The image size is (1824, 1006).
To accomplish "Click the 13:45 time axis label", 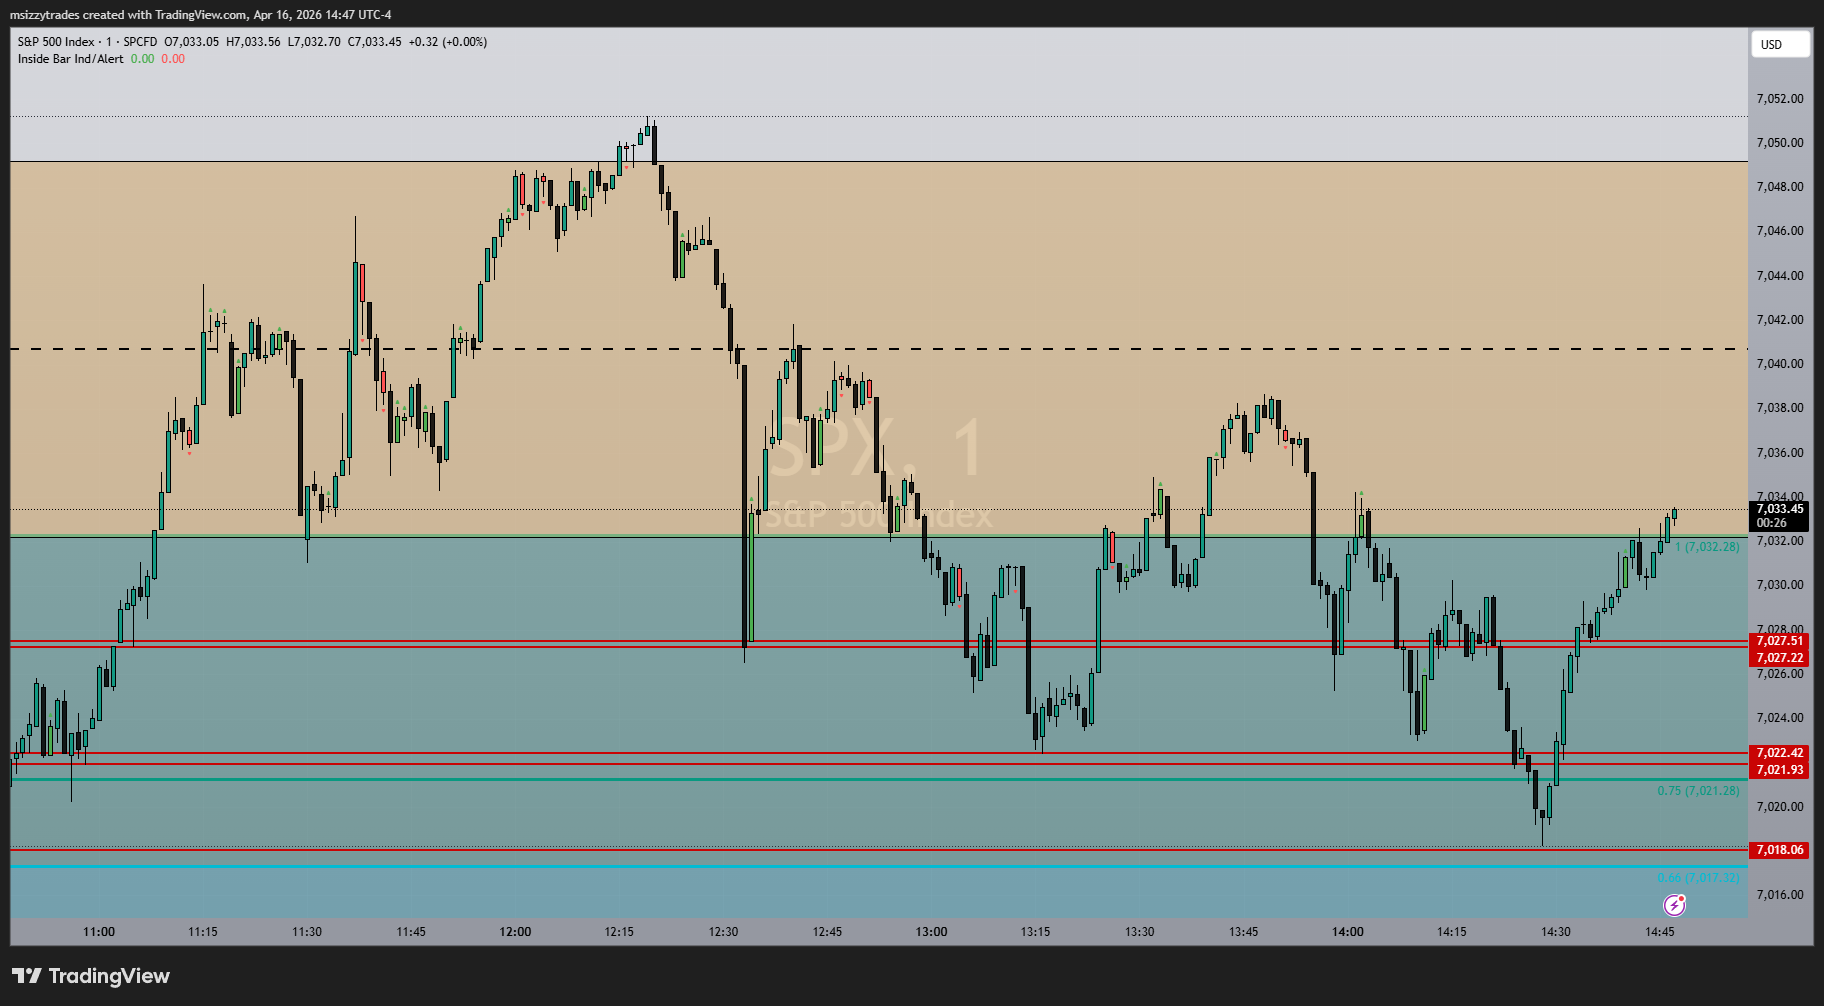I will point(1243,932).
